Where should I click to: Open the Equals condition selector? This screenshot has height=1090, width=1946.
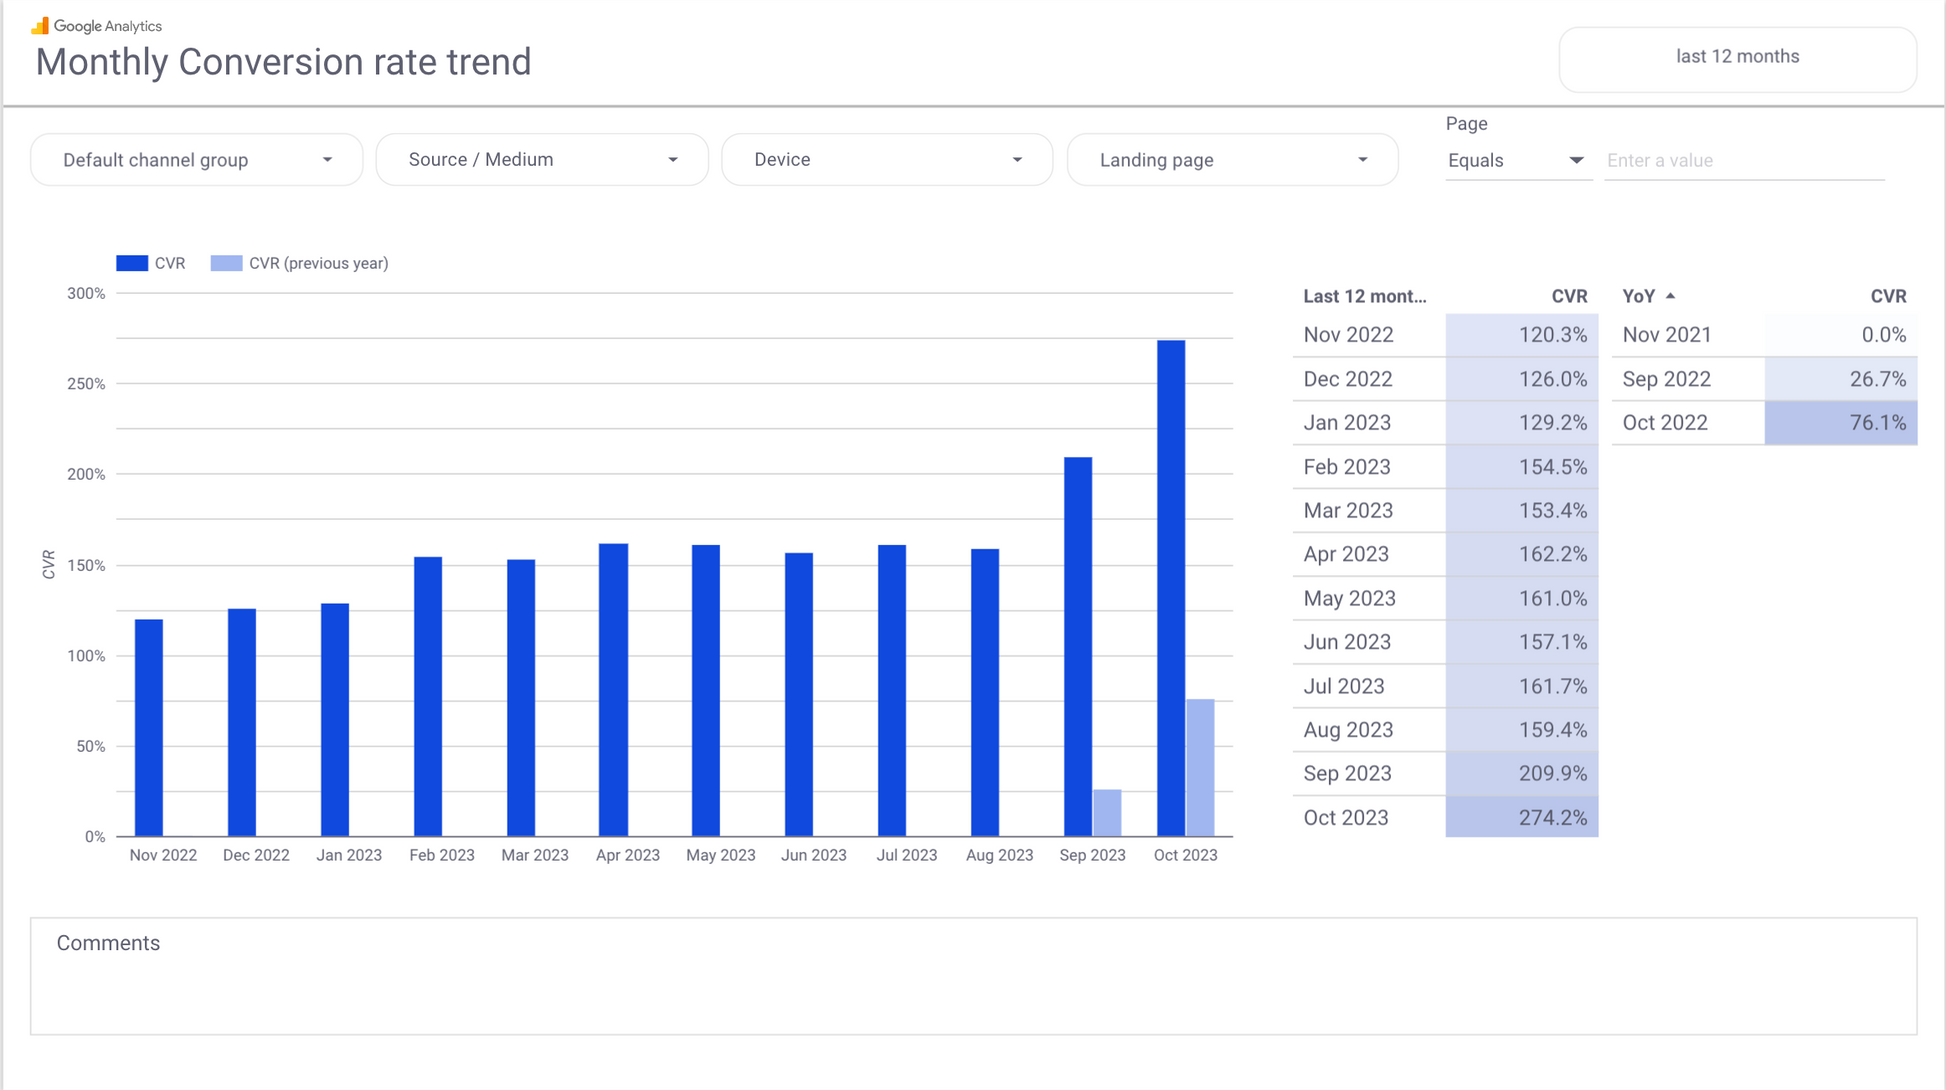(x=1516, y=161)
